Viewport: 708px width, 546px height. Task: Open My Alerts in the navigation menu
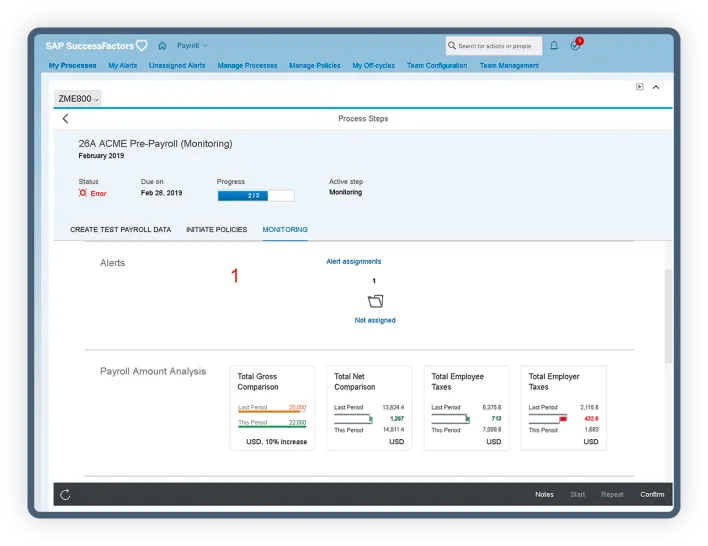(x=123, y=66)
